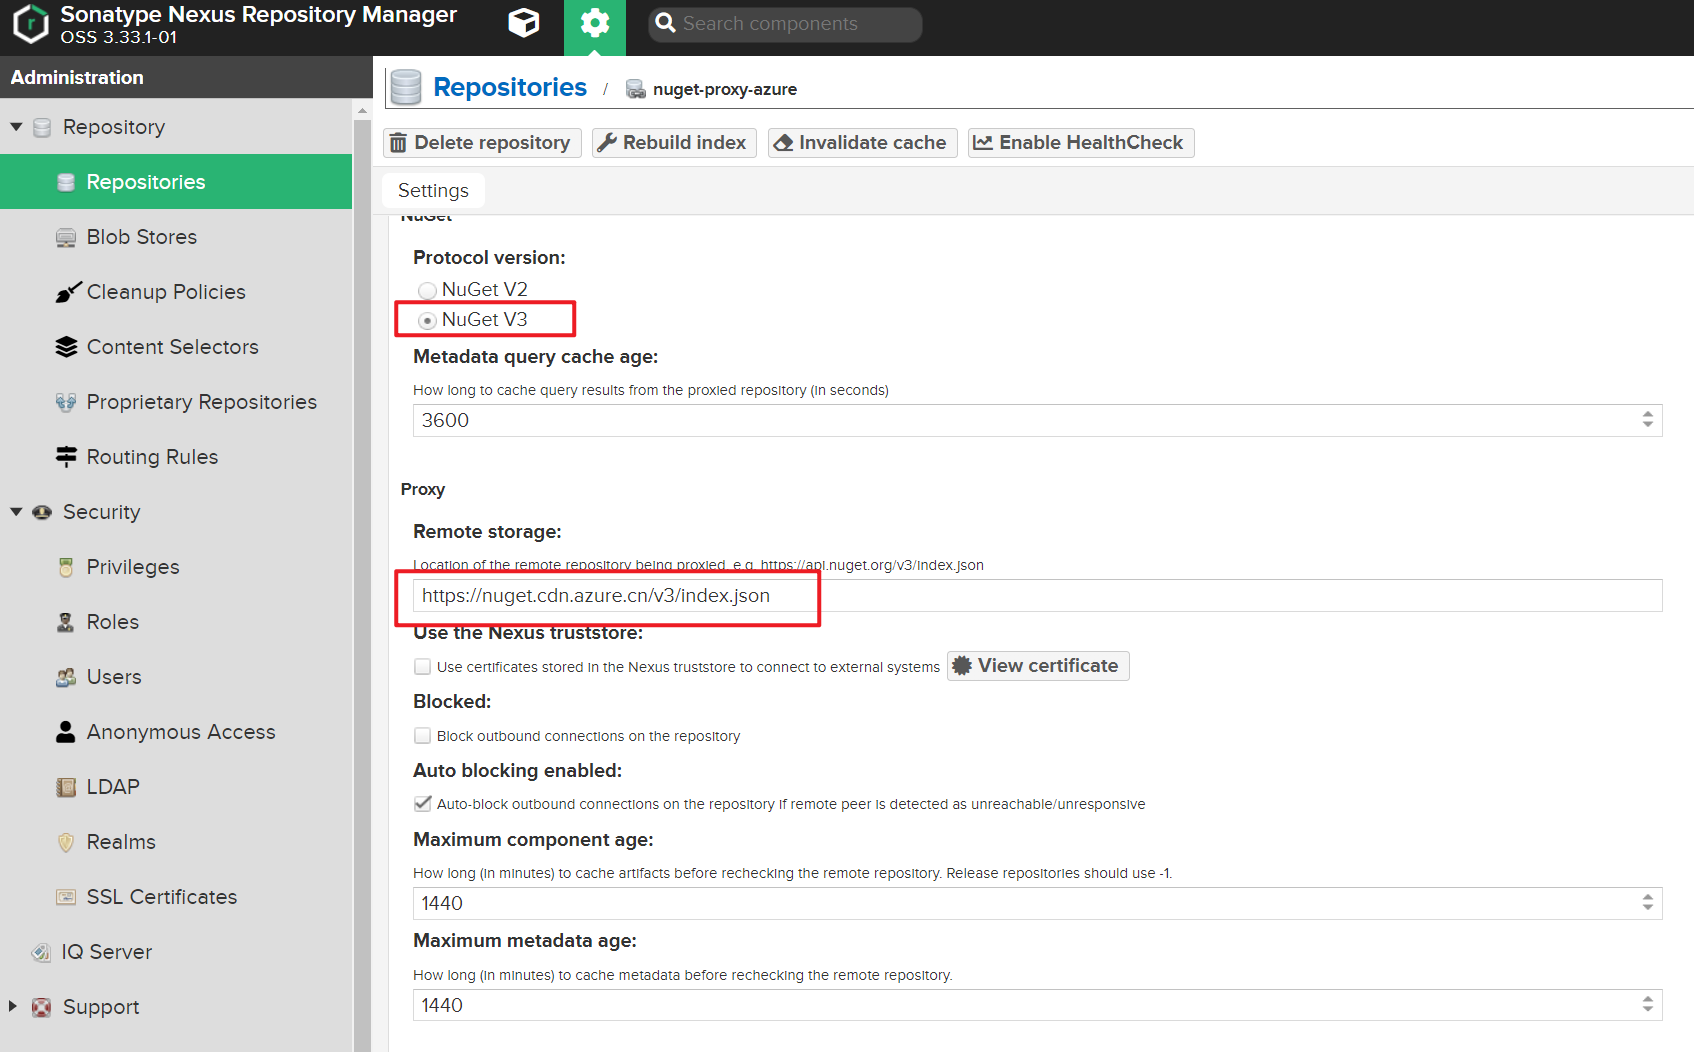Image resolution: width=1694 pixels, height=1052 pixels.
Task: Click the nuget-proxy-azure breadcrumb icon
Action: [x=635, y=89]
